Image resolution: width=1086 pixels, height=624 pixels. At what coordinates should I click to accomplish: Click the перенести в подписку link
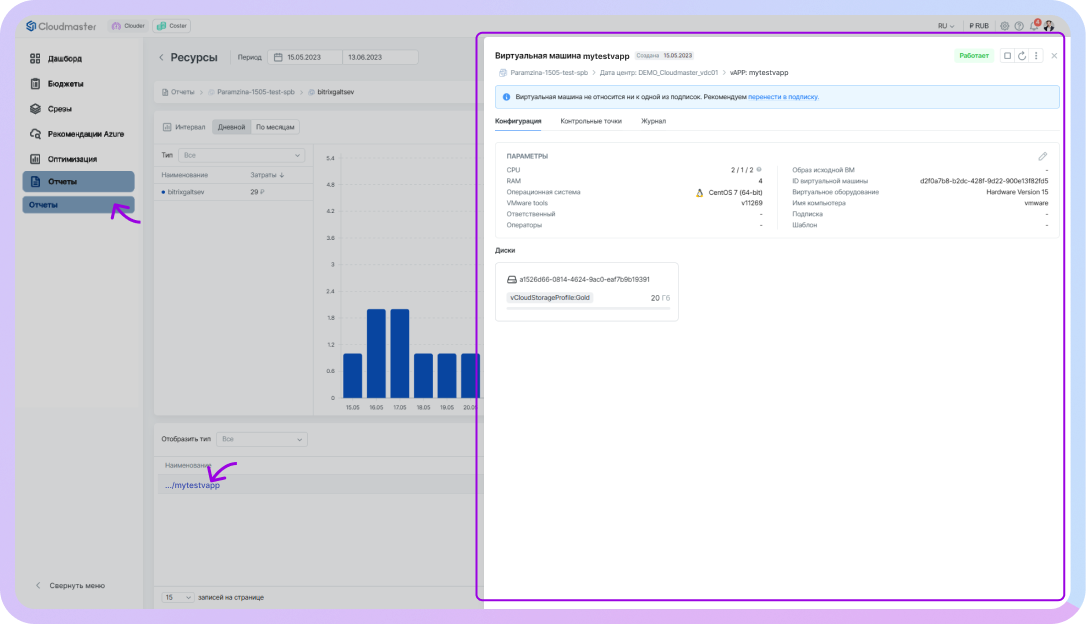[x=783, y=97]
